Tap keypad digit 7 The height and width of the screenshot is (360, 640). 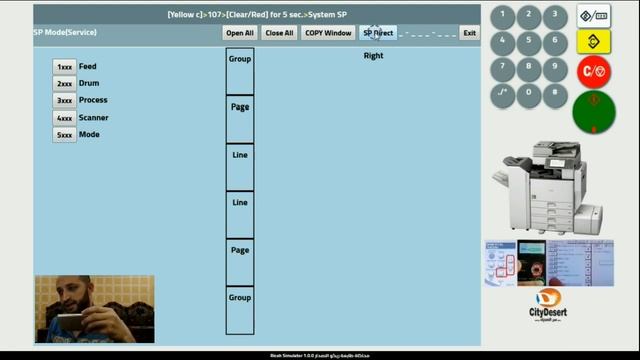(x=502, y=69)
